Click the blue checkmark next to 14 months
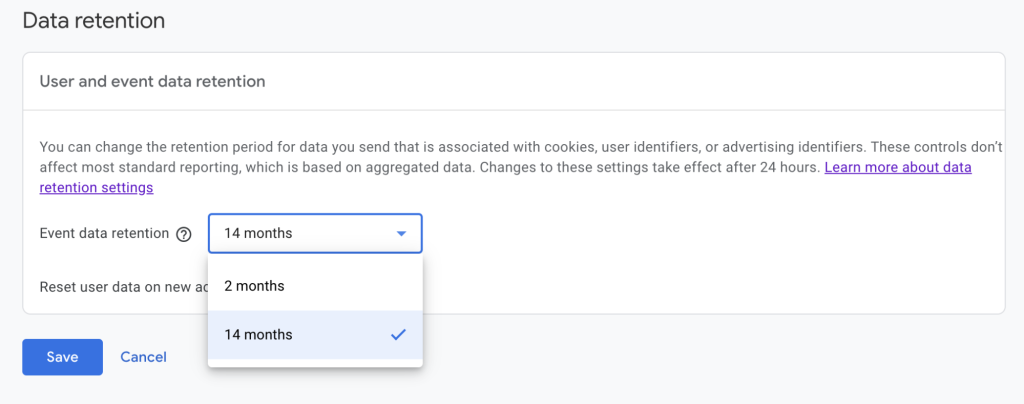 point(398,335)
